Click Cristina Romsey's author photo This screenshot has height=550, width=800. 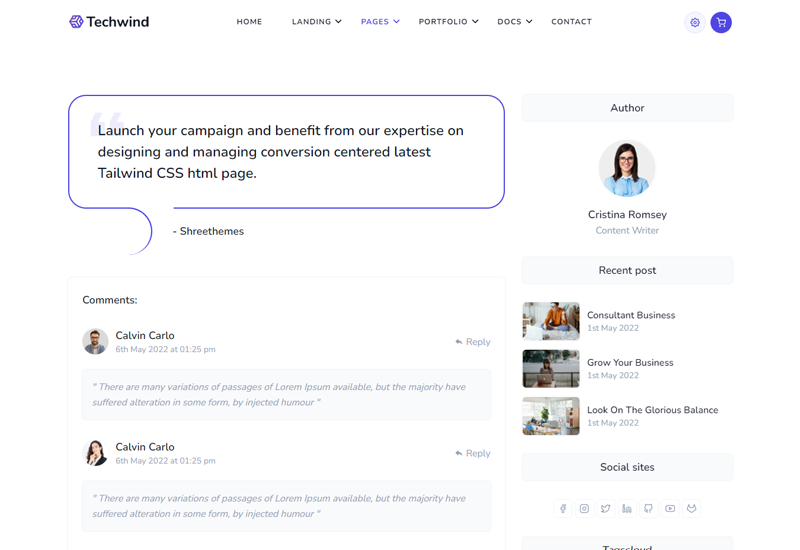627,168
